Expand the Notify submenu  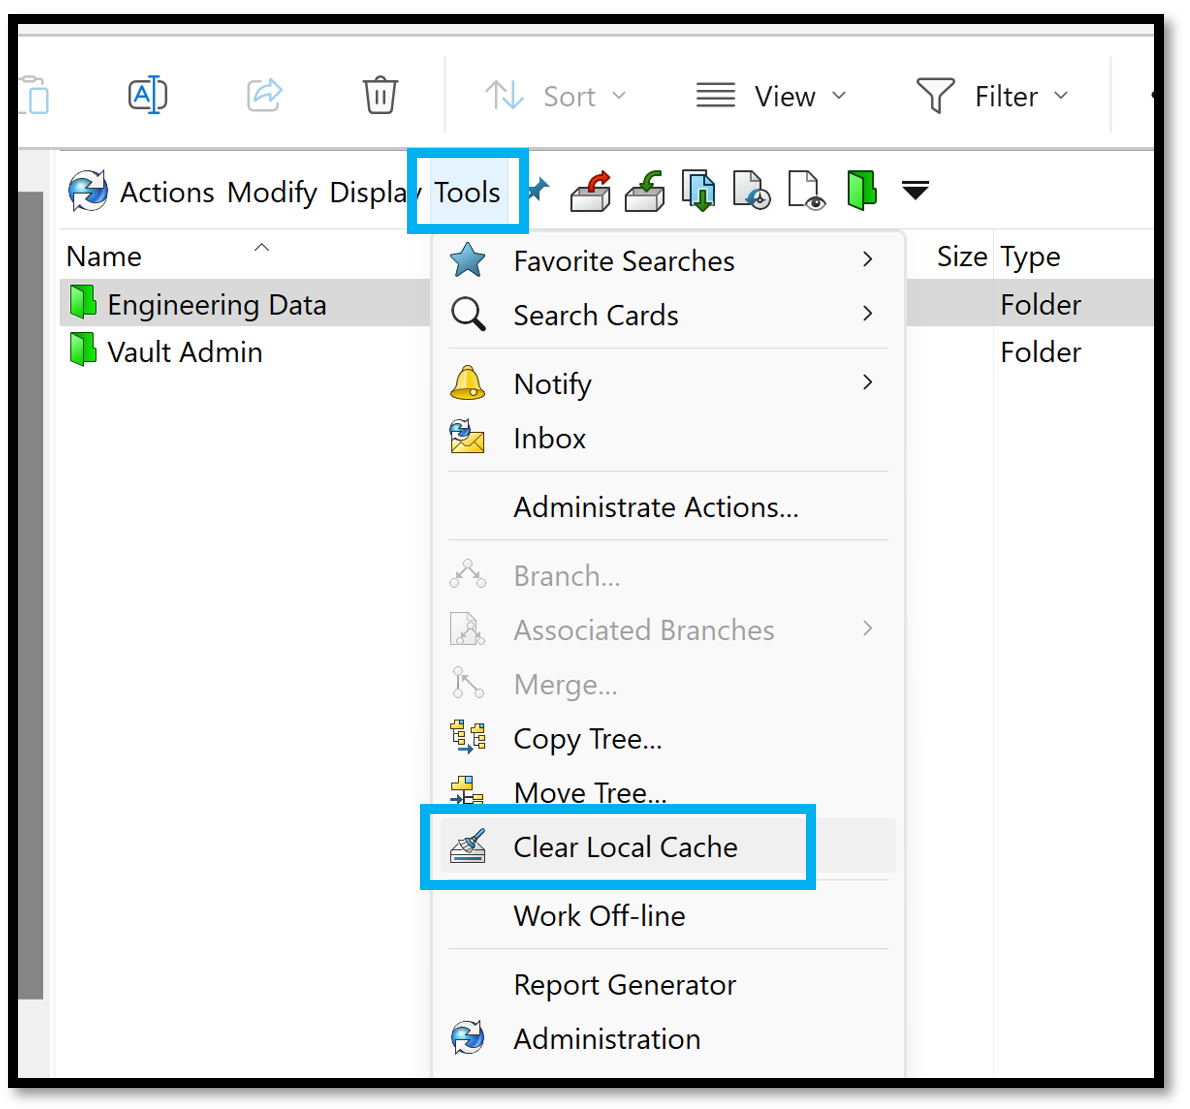(x=552, y=383)
